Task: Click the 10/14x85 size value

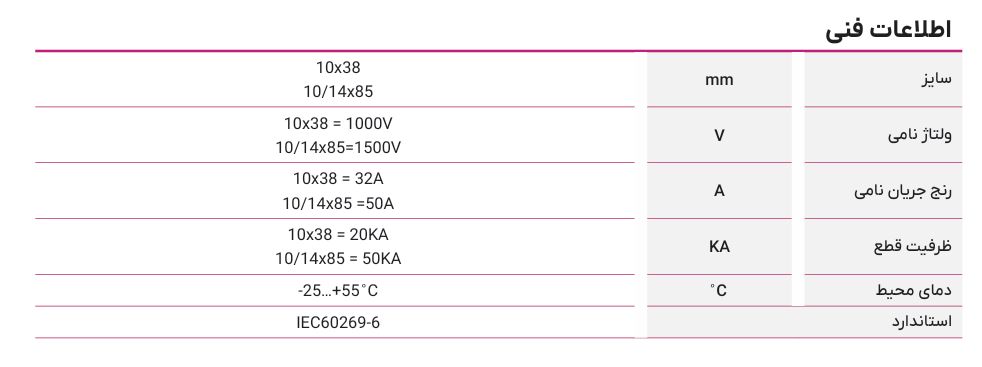Action: (338, 91)
